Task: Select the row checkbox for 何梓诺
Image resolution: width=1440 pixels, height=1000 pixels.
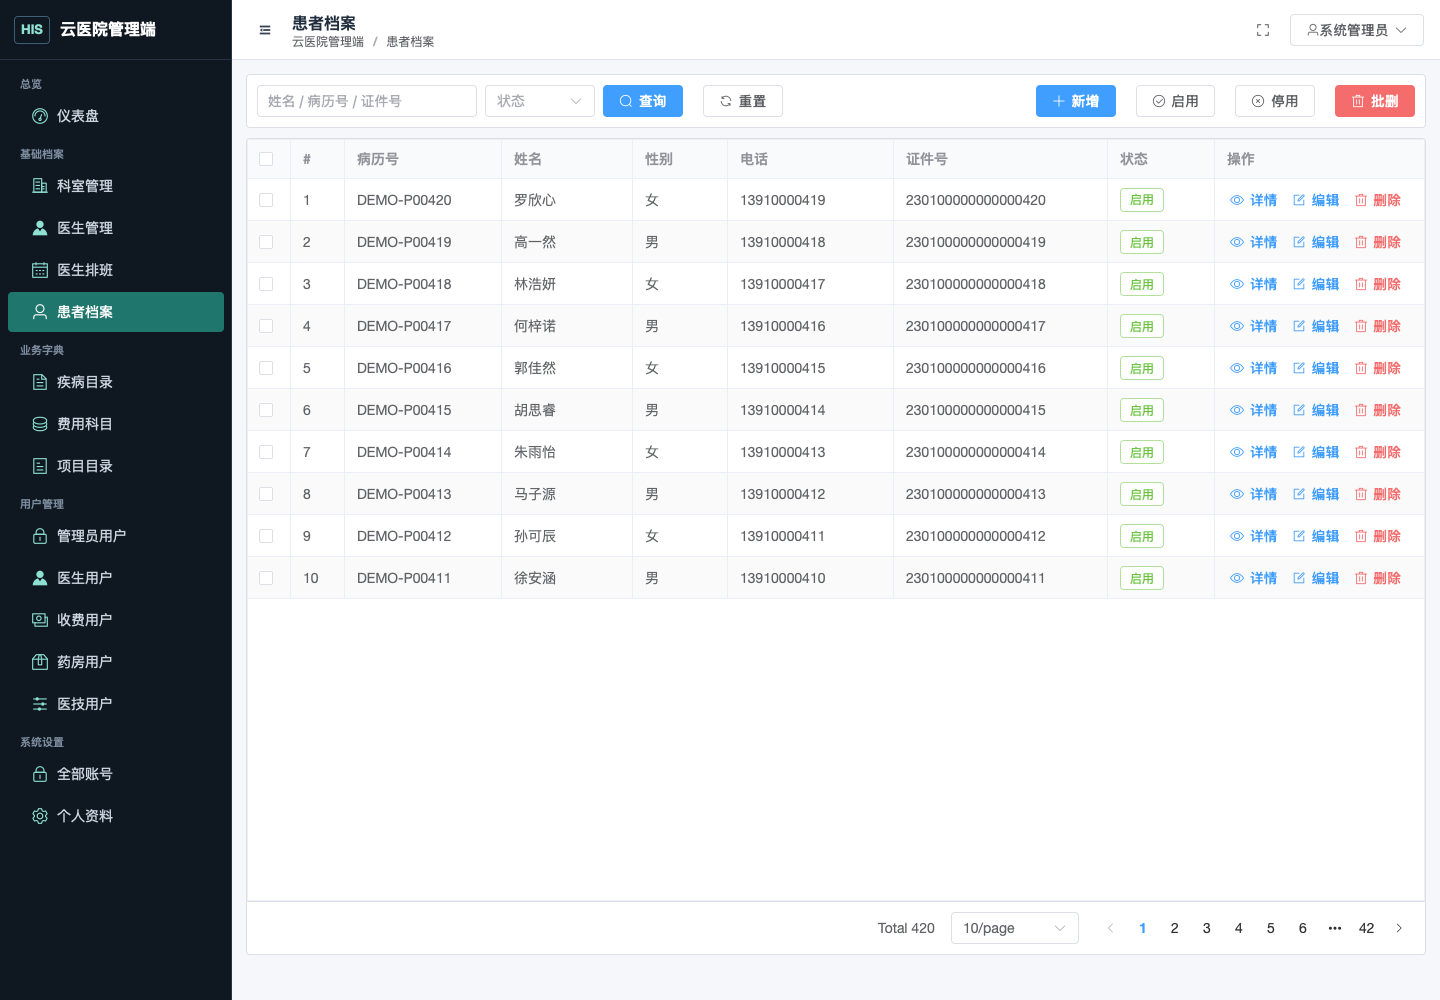Action: tap(266, 326)
